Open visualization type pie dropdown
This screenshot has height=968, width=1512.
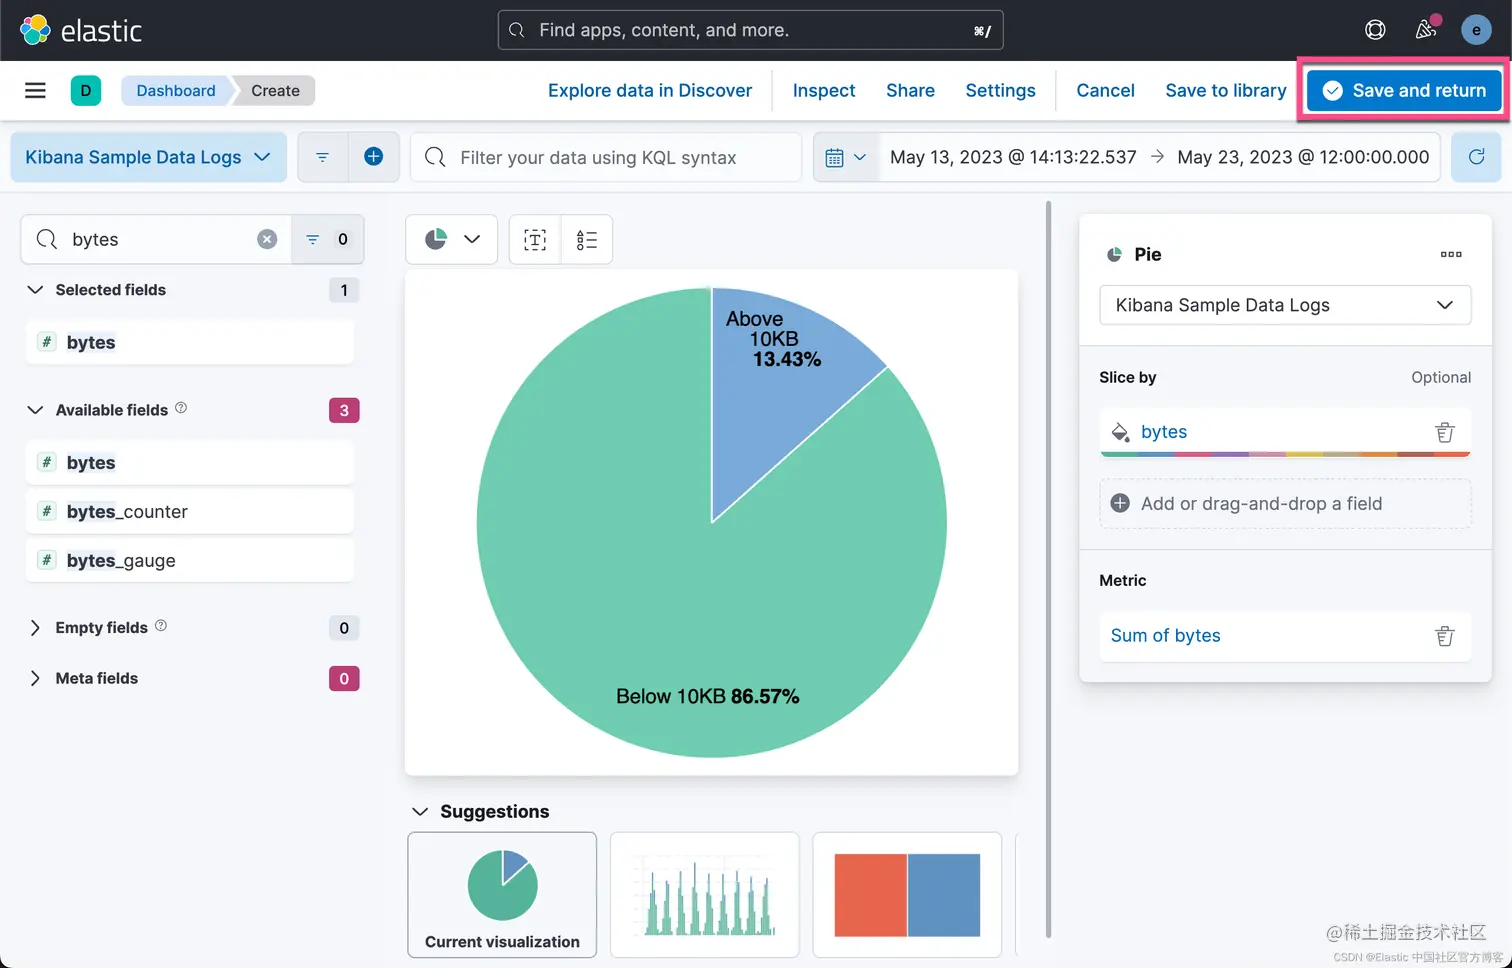click(x=451, y=240)
